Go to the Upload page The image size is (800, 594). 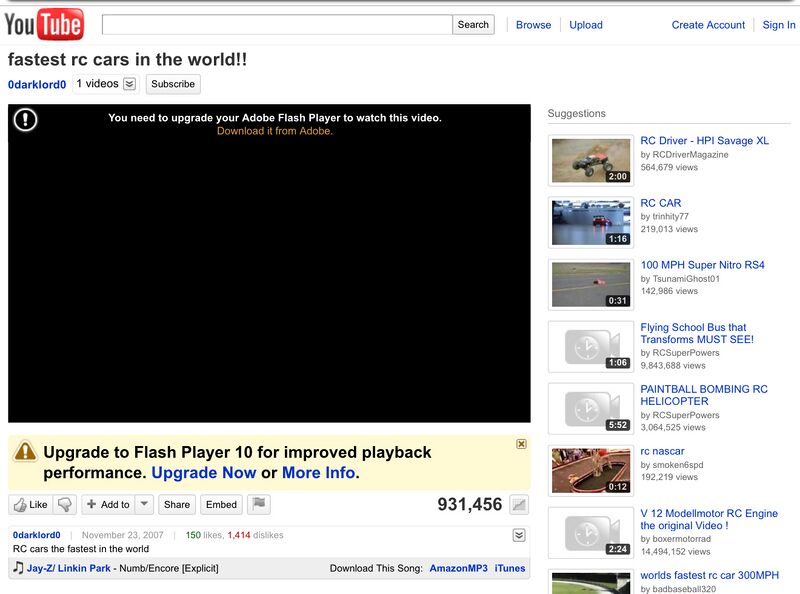[x=586, y=25]
